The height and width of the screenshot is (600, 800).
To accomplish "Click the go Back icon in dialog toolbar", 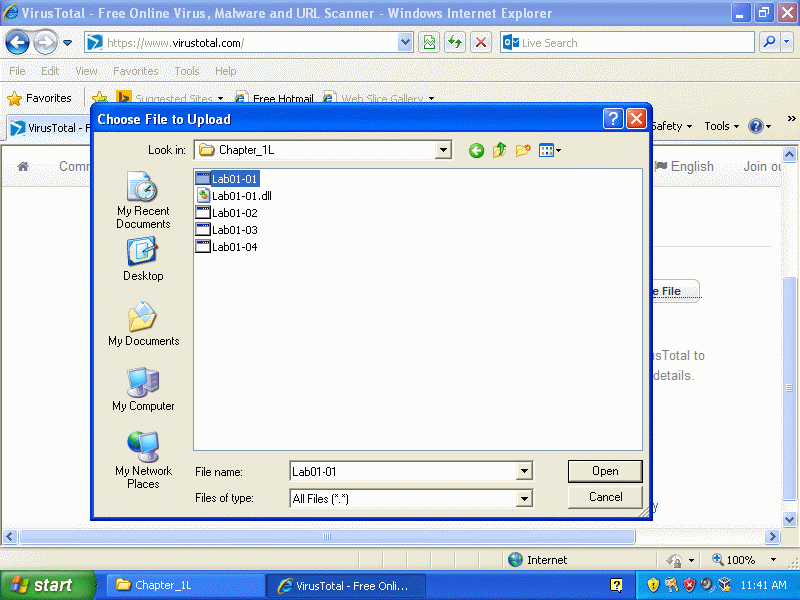I will coord(476,151).
